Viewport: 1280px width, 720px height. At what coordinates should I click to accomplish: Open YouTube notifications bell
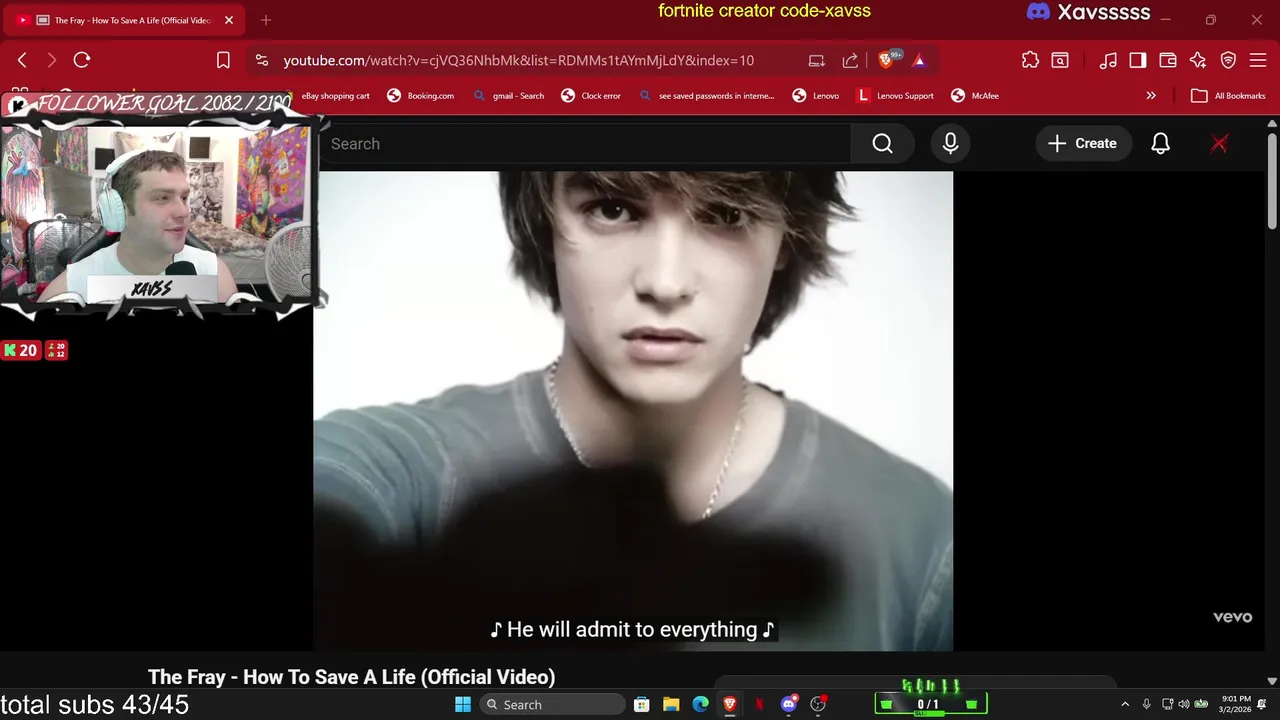(x=1160, y=144)
